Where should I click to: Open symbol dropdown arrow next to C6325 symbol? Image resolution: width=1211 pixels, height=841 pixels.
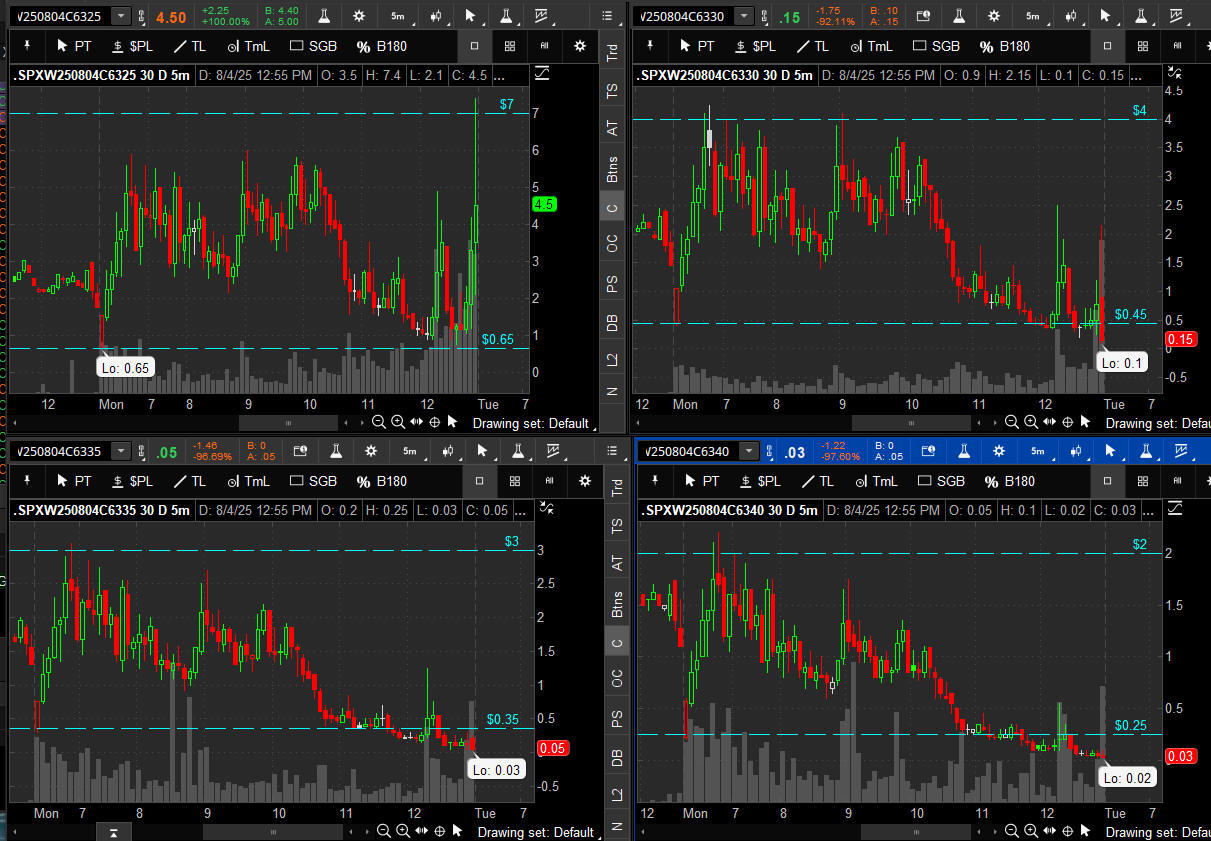point(121,16)
